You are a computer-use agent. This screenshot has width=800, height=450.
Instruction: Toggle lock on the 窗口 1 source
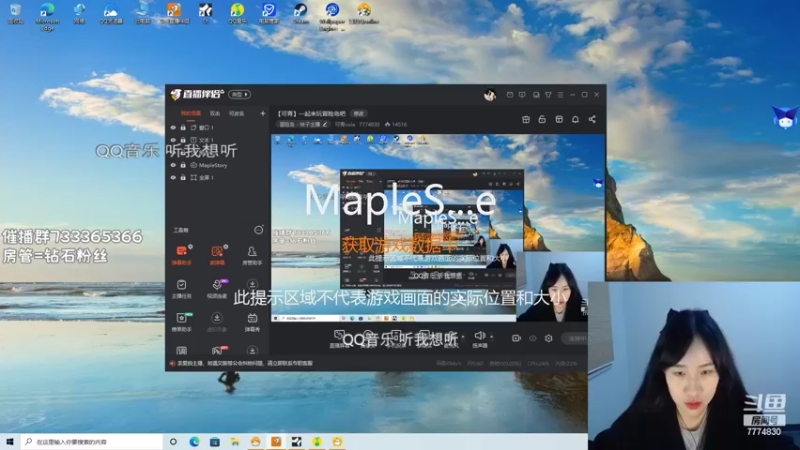tap(183, 128)
